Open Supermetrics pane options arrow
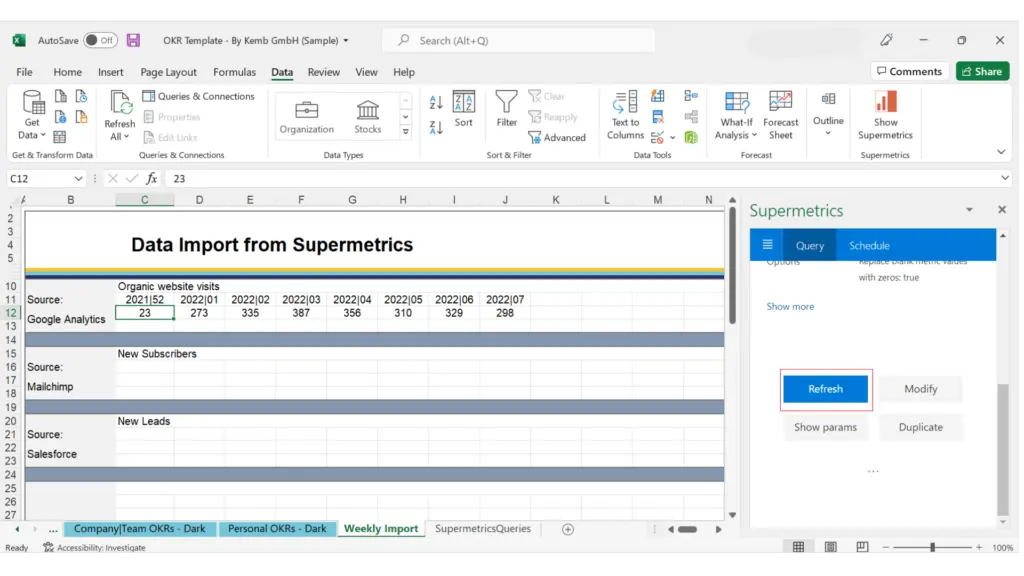This screenshot has width=1024, height=576. click(x=969, y=210)
